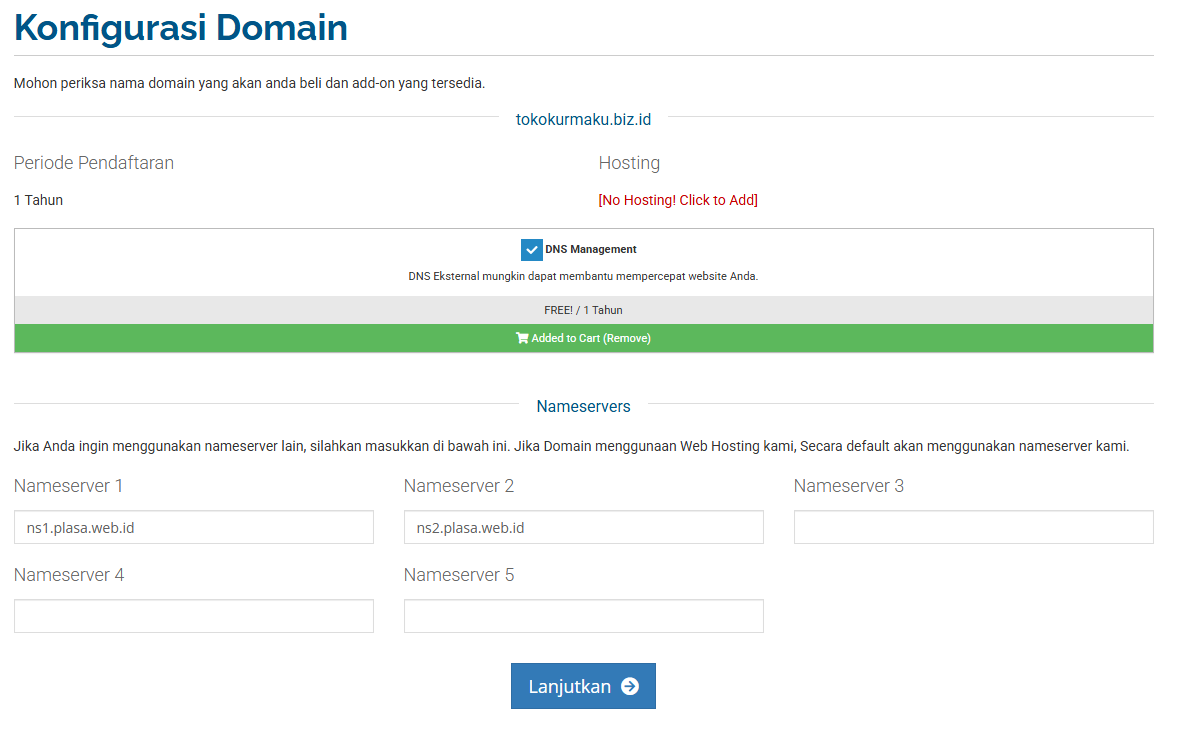The height and width of the screenshot is (753, 1193).
Task: Click the FREE! / 1 Tahun price bar
Action: [x=583, y=310]
